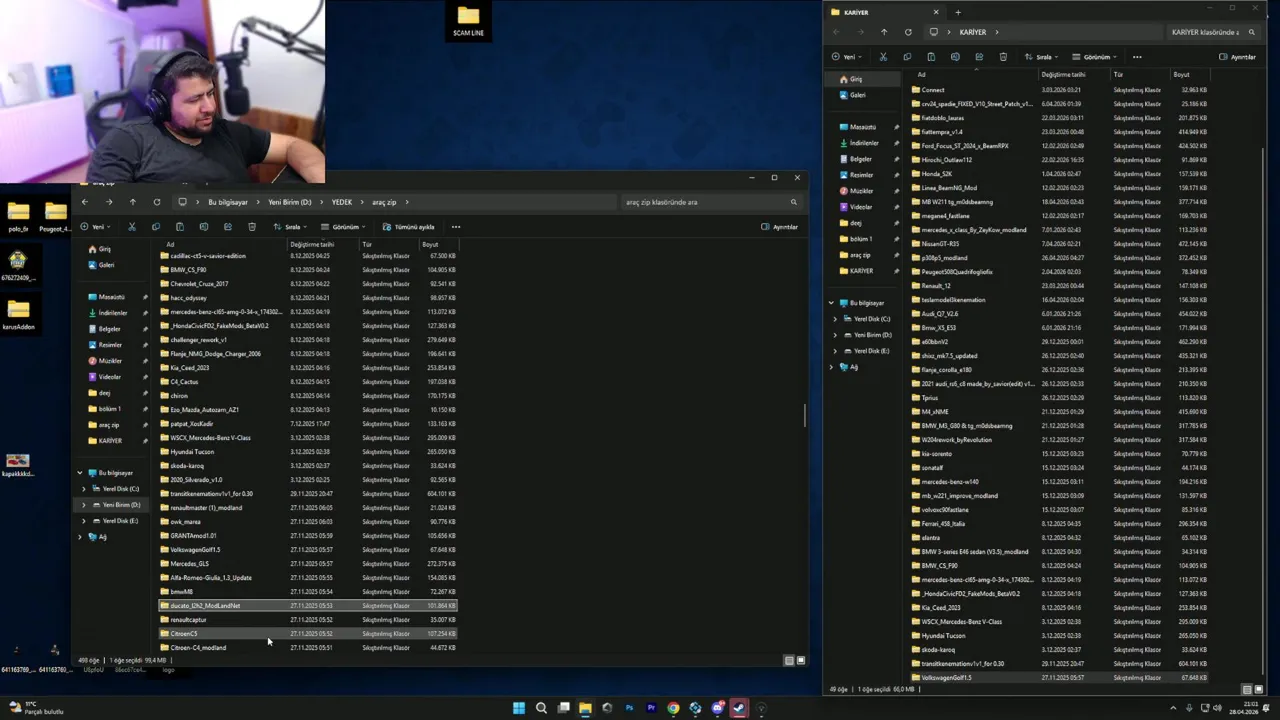The width and height of the screenshot is (1280, 720).
Task: Switch to details view in araç zip window
Action: [789, 660]
